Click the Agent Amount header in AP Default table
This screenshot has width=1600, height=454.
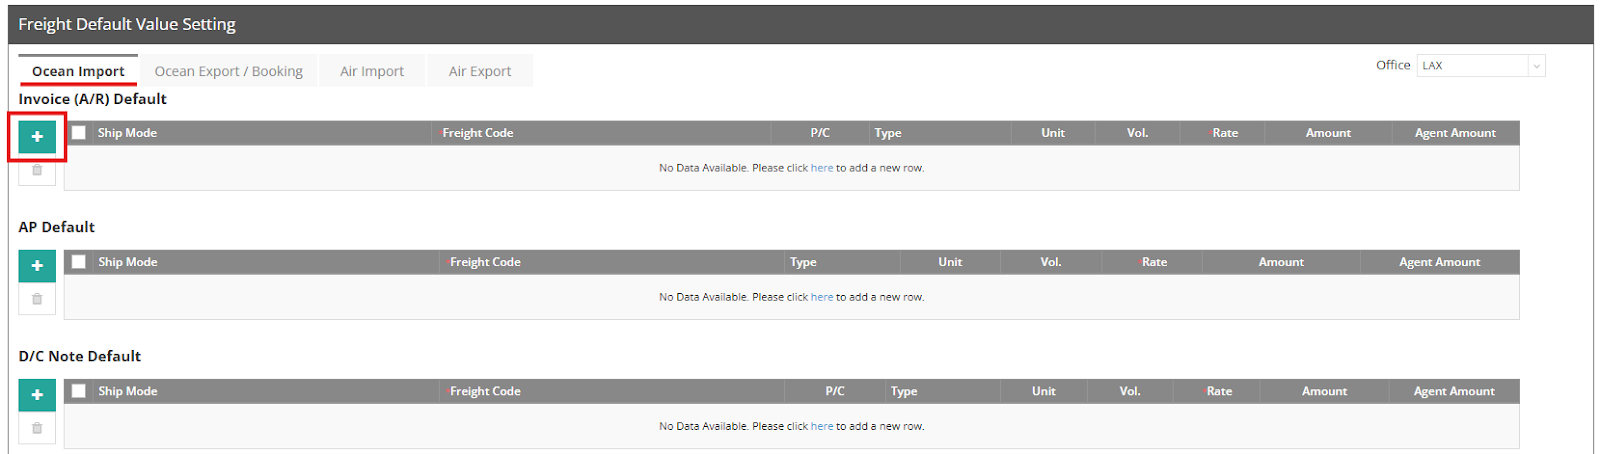pos(1439,262)
